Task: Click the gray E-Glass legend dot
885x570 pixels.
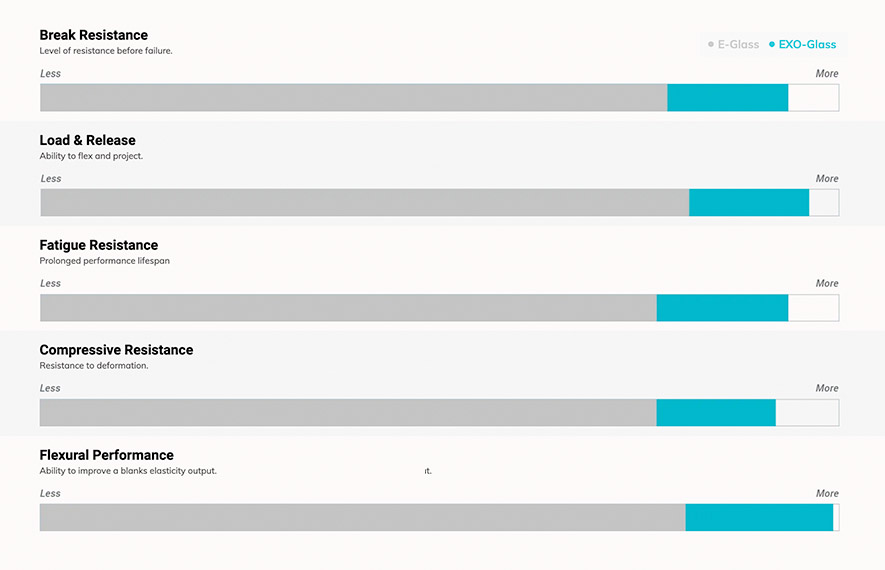Action: click(711, 45)
